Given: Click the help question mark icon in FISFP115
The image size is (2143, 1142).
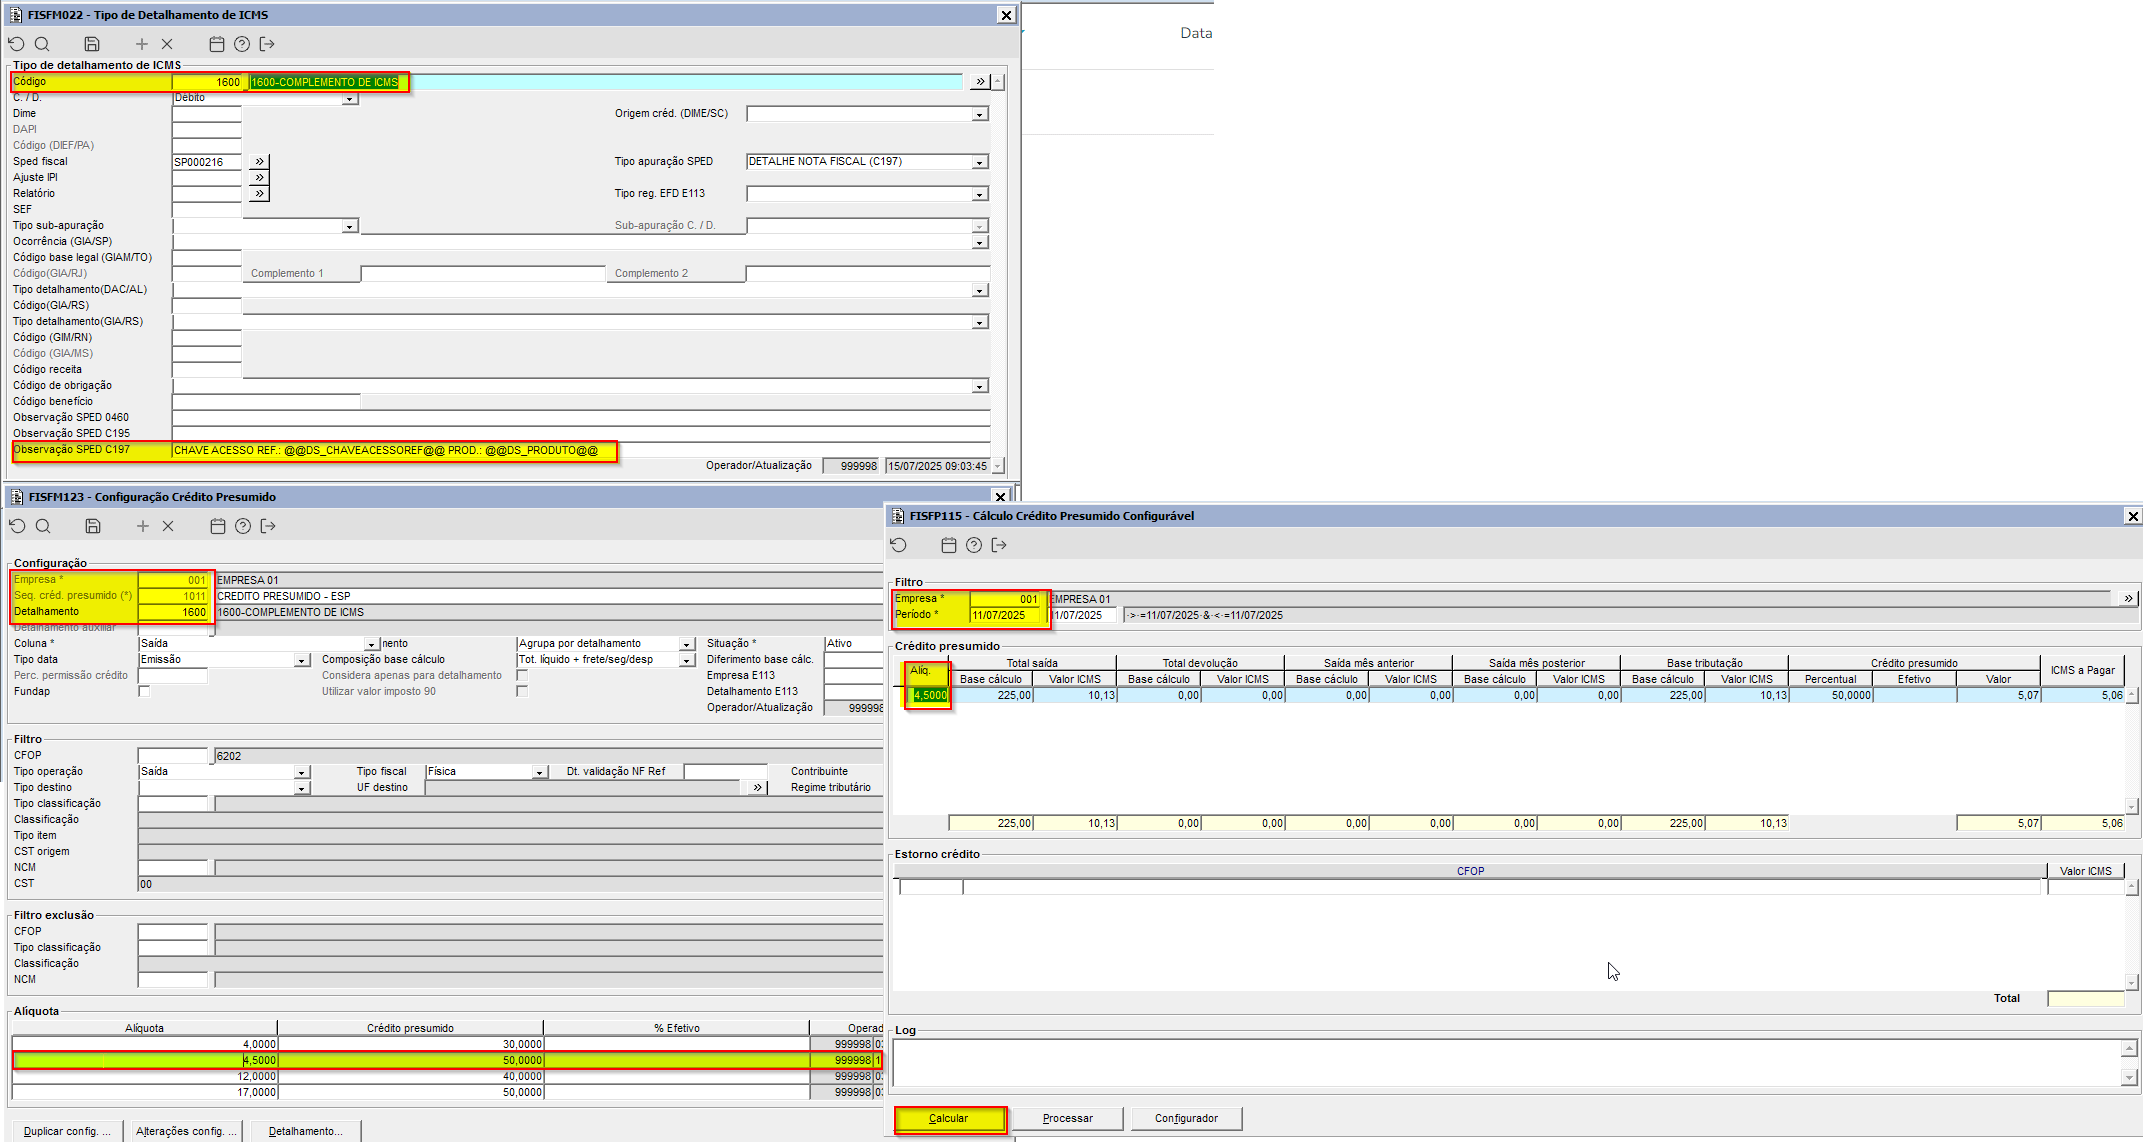Looking at the screenshot, I should pyautogui.click(x=974, y=545).
